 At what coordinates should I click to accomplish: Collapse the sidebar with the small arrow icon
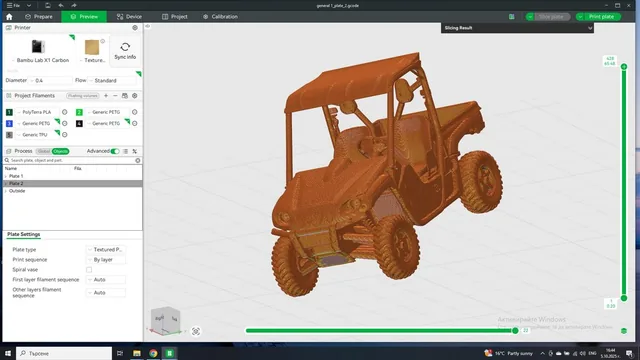(x=148, y=26)
